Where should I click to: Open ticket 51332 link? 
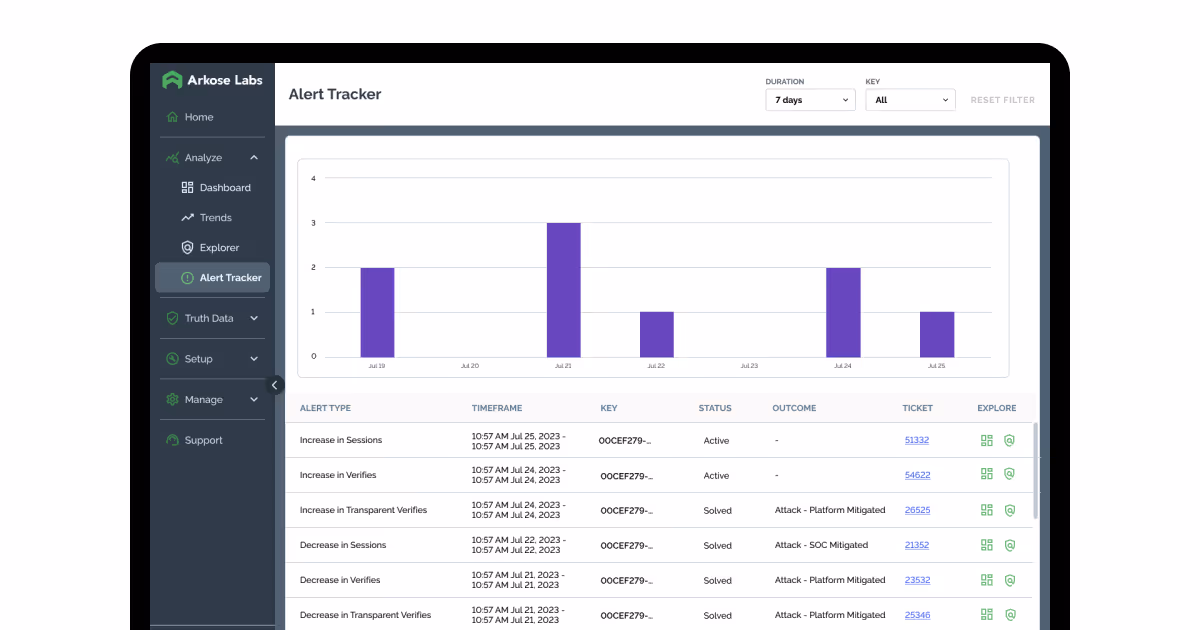coord(917,440)
